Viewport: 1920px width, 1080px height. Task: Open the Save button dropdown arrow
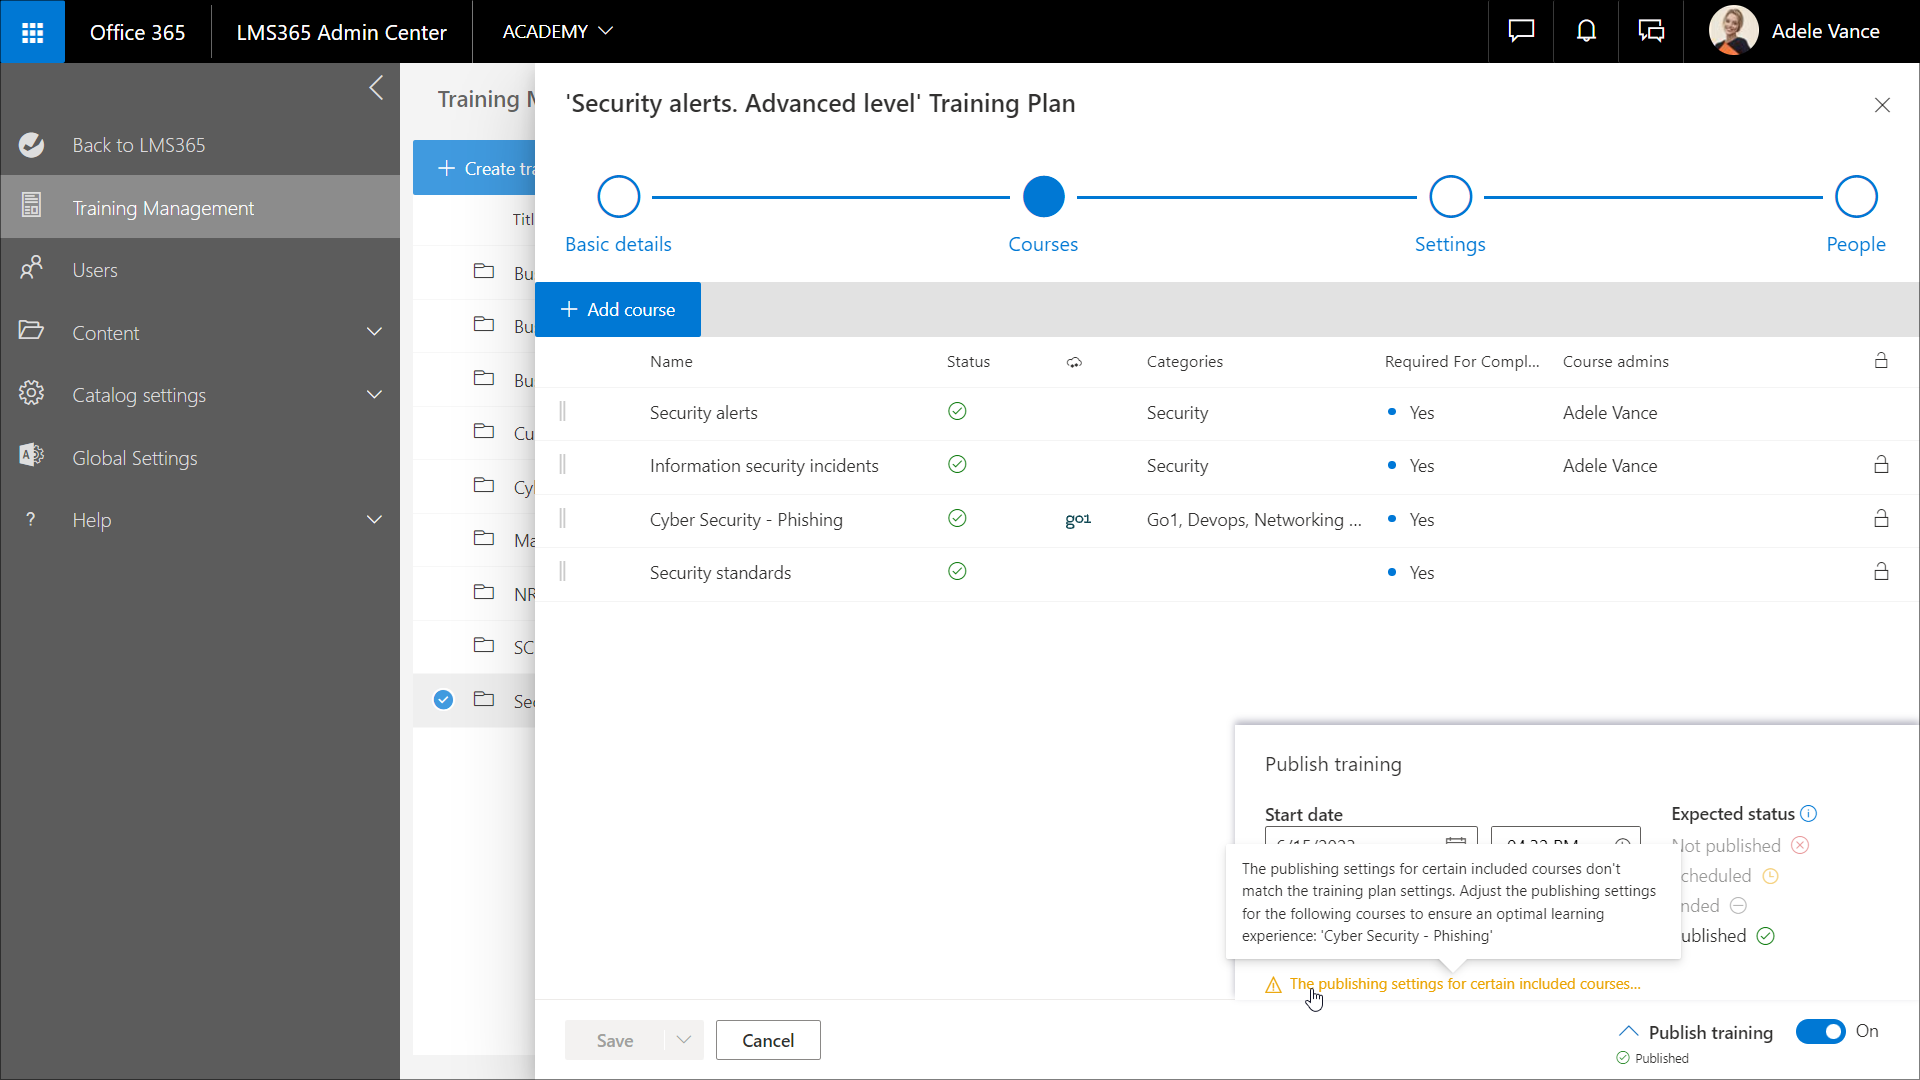(x=684, y=1040)
